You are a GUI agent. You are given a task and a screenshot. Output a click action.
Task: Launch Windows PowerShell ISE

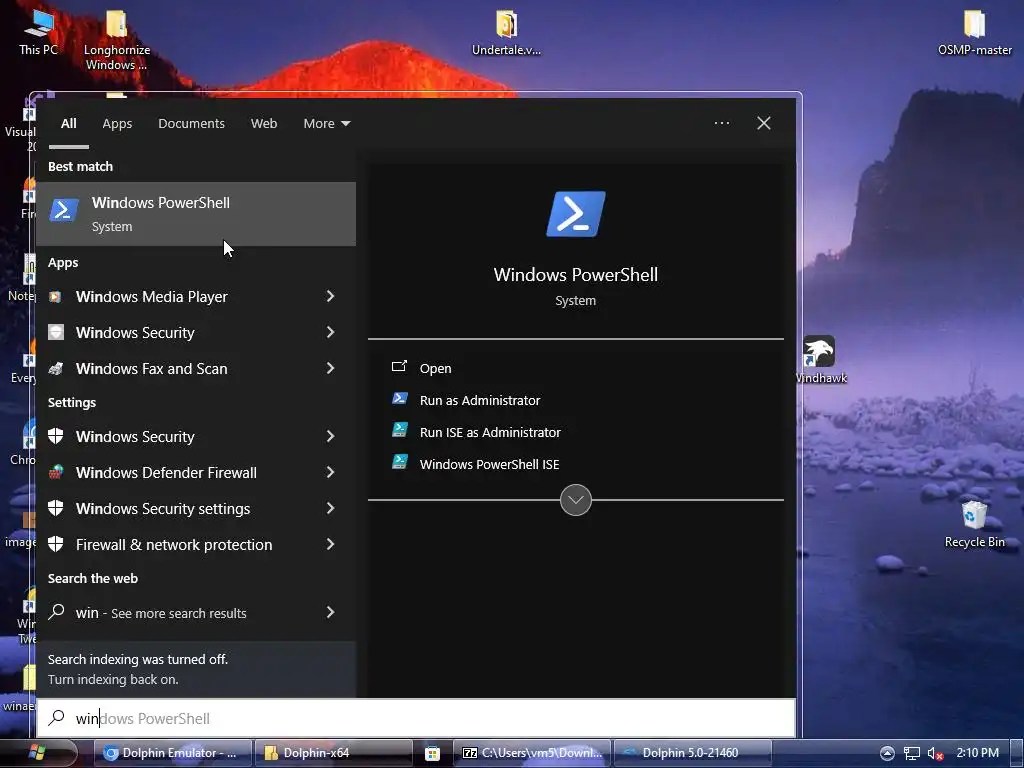coord(489,464)
